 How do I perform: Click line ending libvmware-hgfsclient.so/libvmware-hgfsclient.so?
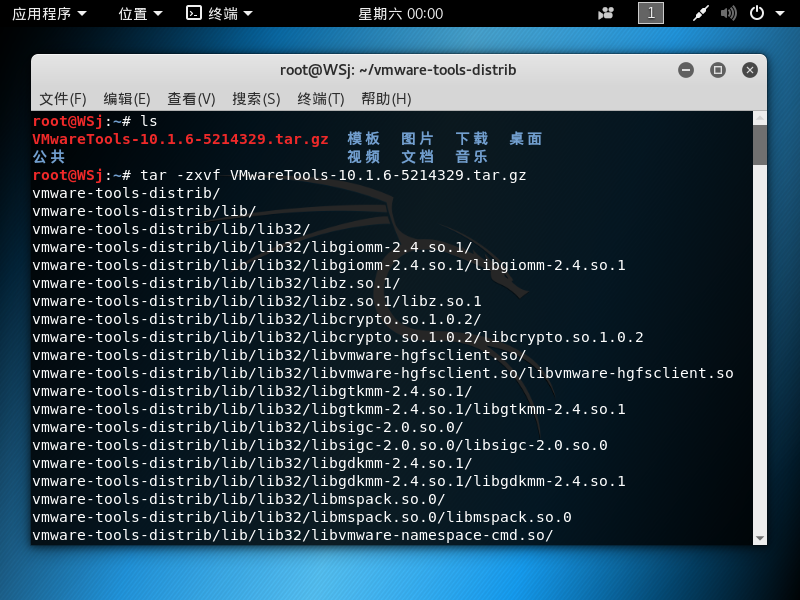pyautogui.click(x=383, y=373)
